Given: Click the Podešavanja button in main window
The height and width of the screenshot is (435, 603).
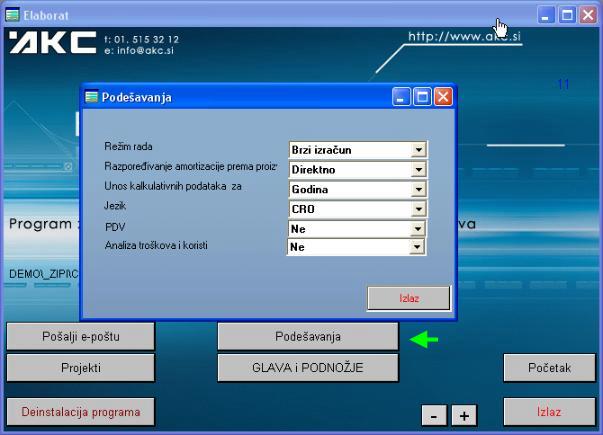Looking at the screenshot, I should point(308,337).
